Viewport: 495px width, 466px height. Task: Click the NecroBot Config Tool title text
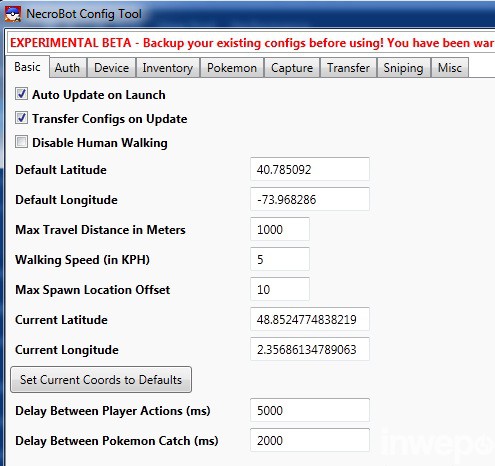click(84, 14)
